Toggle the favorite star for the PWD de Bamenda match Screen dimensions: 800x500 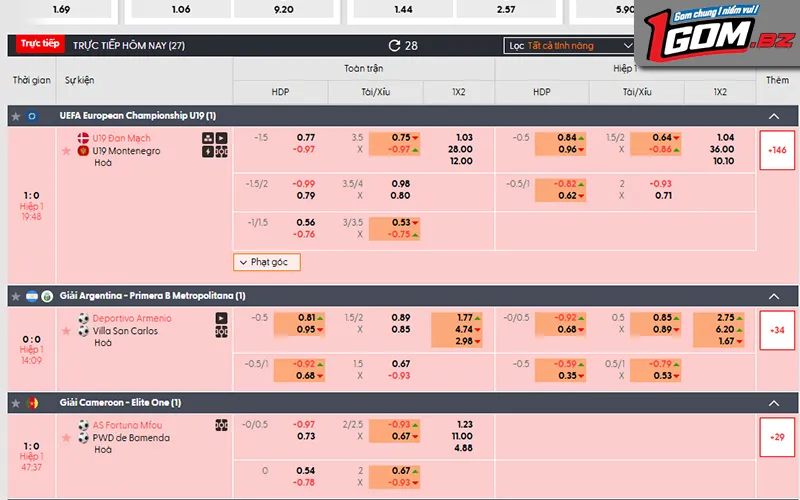coord(66,438)
